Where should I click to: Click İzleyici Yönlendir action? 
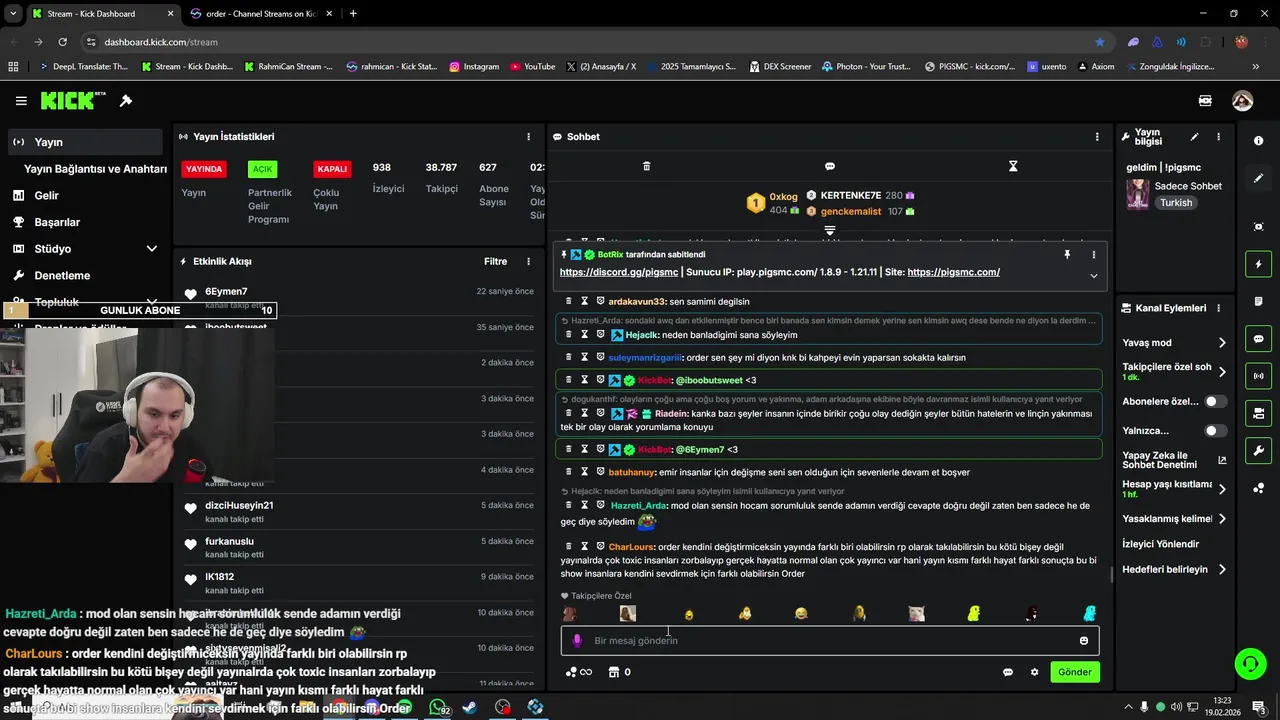pos(1160,544)
